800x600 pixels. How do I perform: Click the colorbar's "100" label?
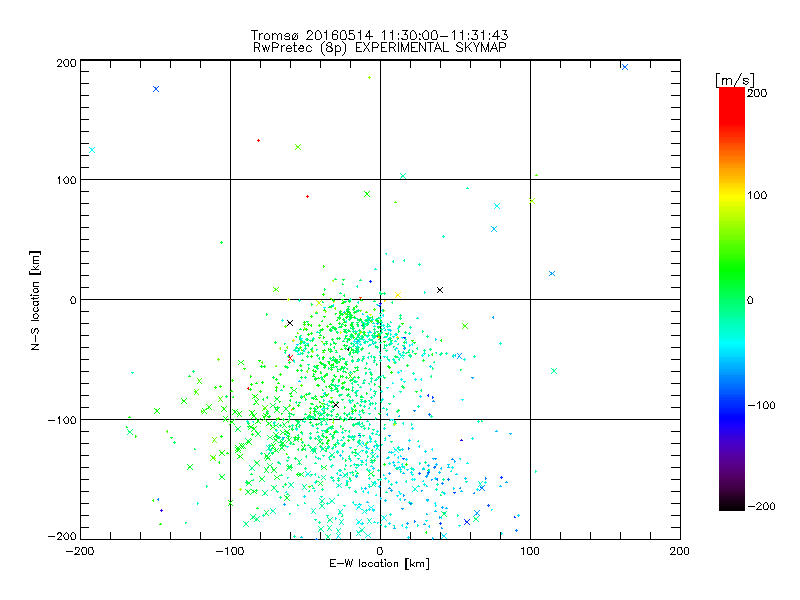coord(757,195)
